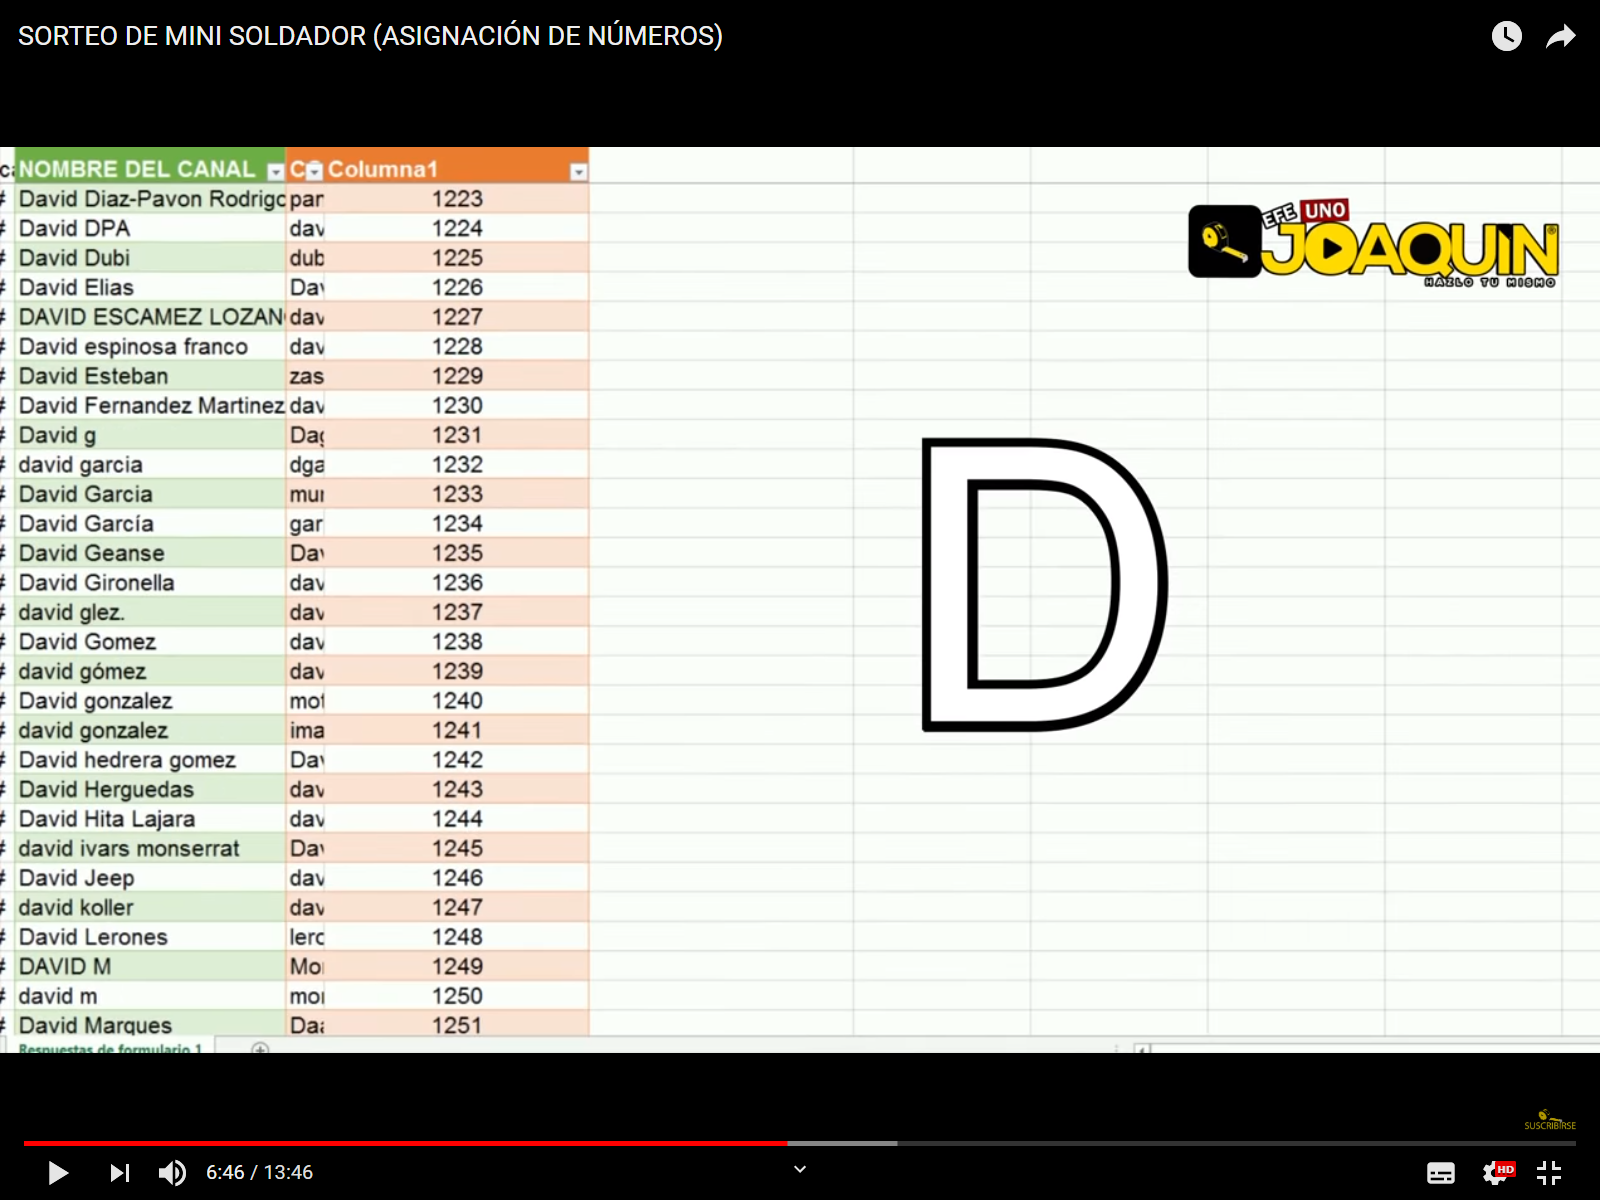
Task: Mute the video volume
Action: [x=172, y=1172]
